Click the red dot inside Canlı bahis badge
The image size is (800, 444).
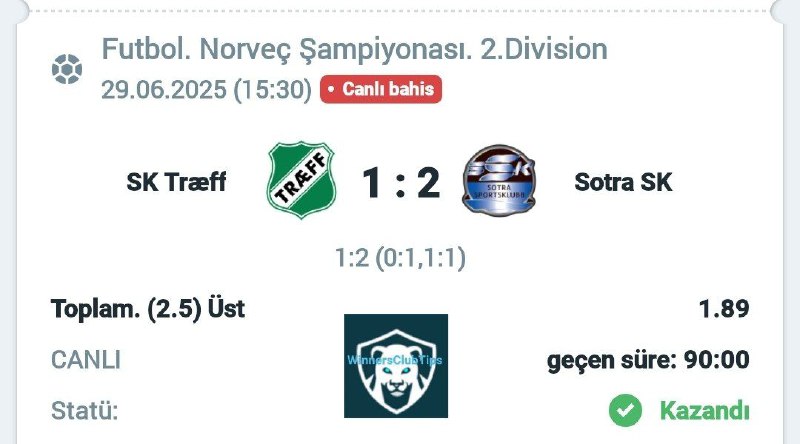[x=331, y=89]
